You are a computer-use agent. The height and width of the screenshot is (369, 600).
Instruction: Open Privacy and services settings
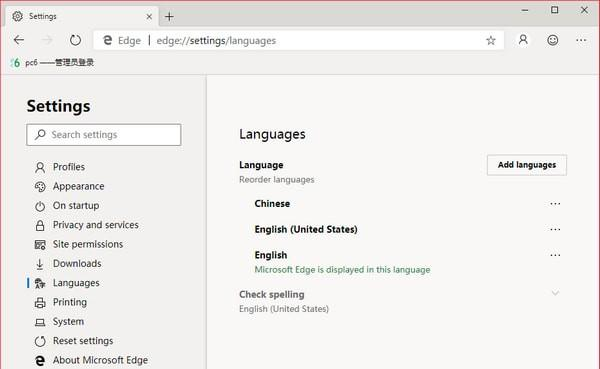(96, 225)
